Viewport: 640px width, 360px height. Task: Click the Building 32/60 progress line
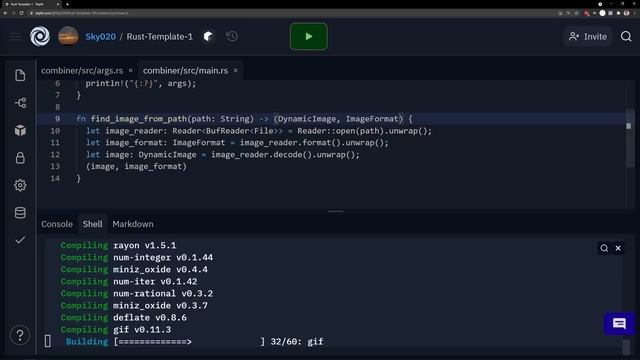[x=194, y=342]
